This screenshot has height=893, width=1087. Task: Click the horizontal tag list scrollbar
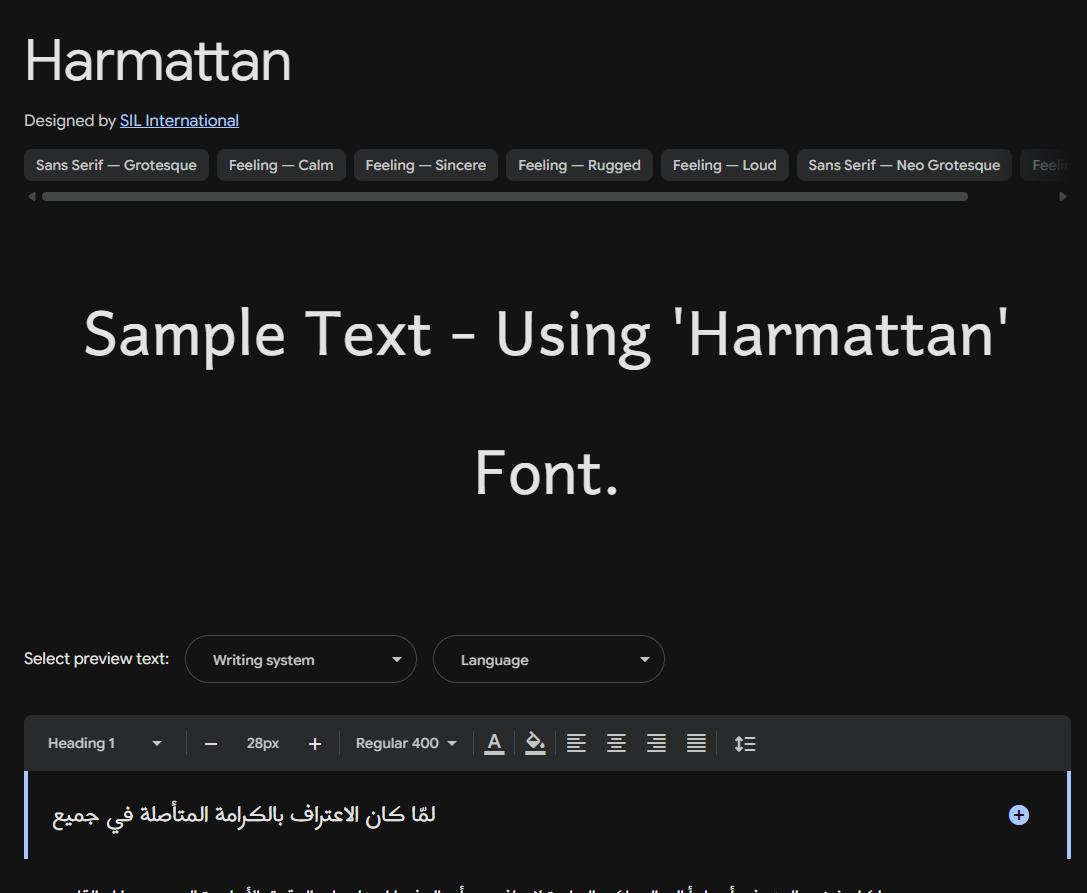click(x=505, y=196)
